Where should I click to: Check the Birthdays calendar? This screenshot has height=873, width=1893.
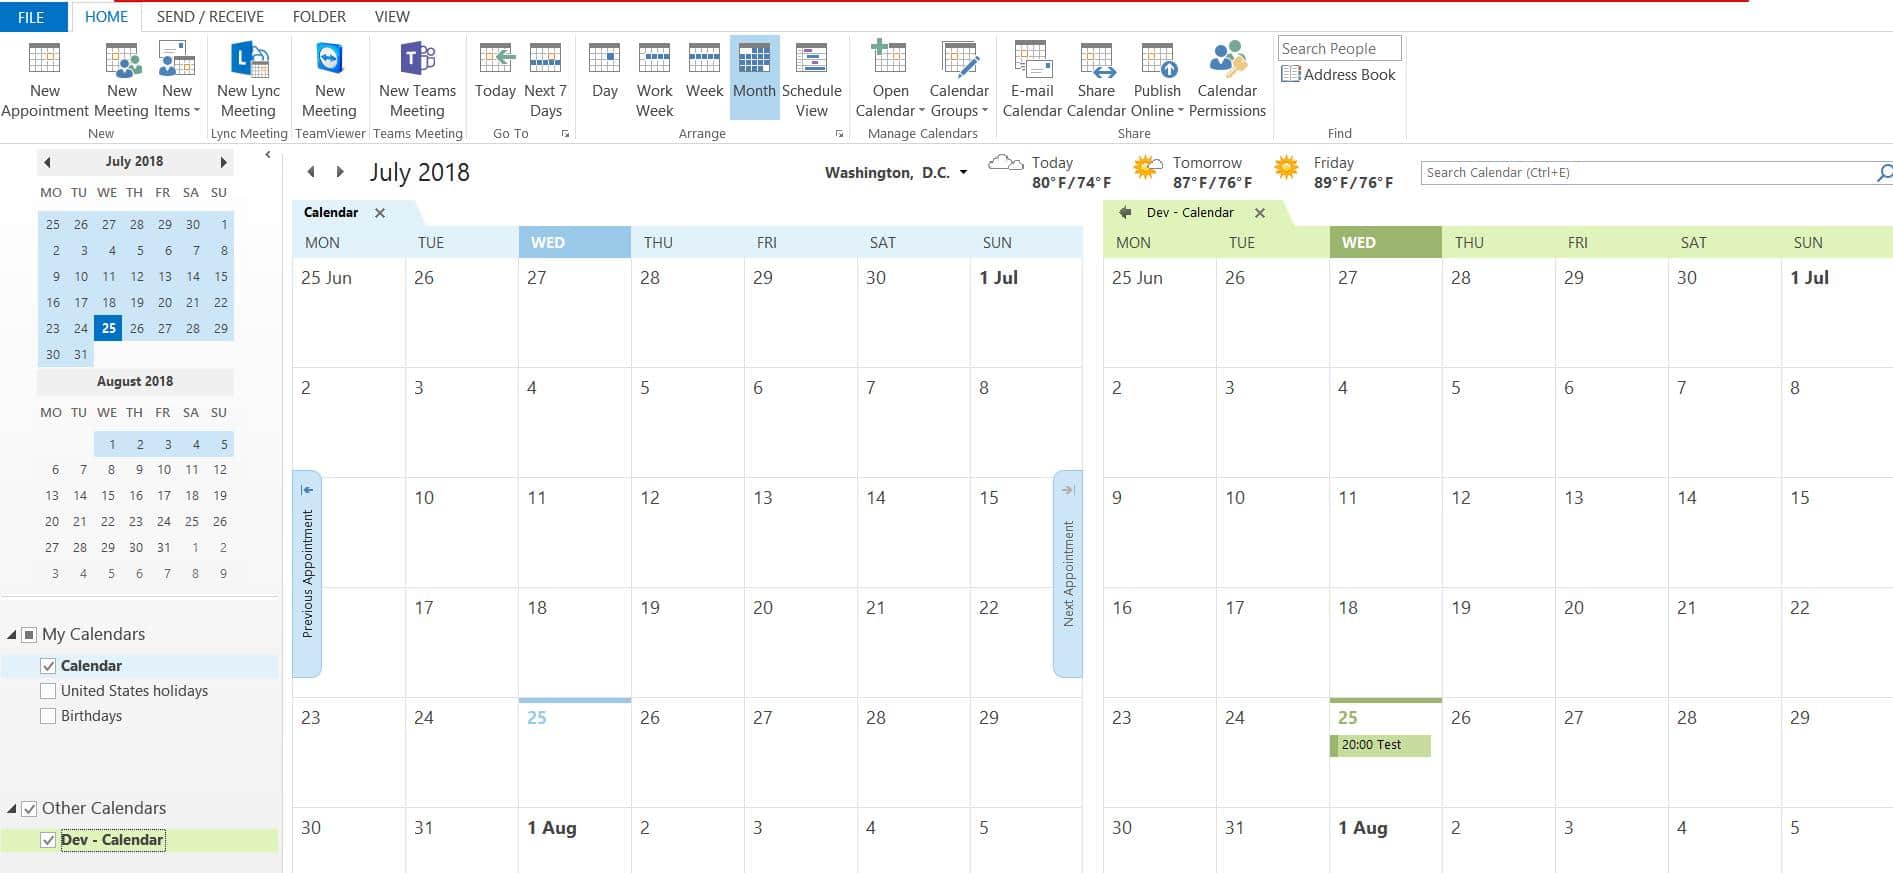coord(48,716)
